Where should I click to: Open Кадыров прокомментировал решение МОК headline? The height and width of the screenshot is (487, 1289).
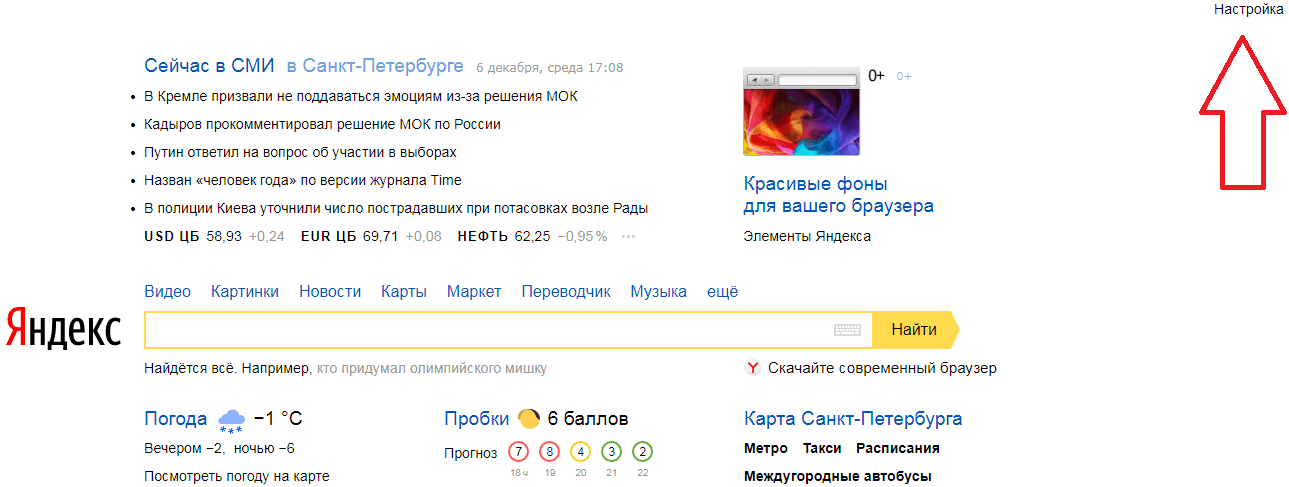point(322,124)
